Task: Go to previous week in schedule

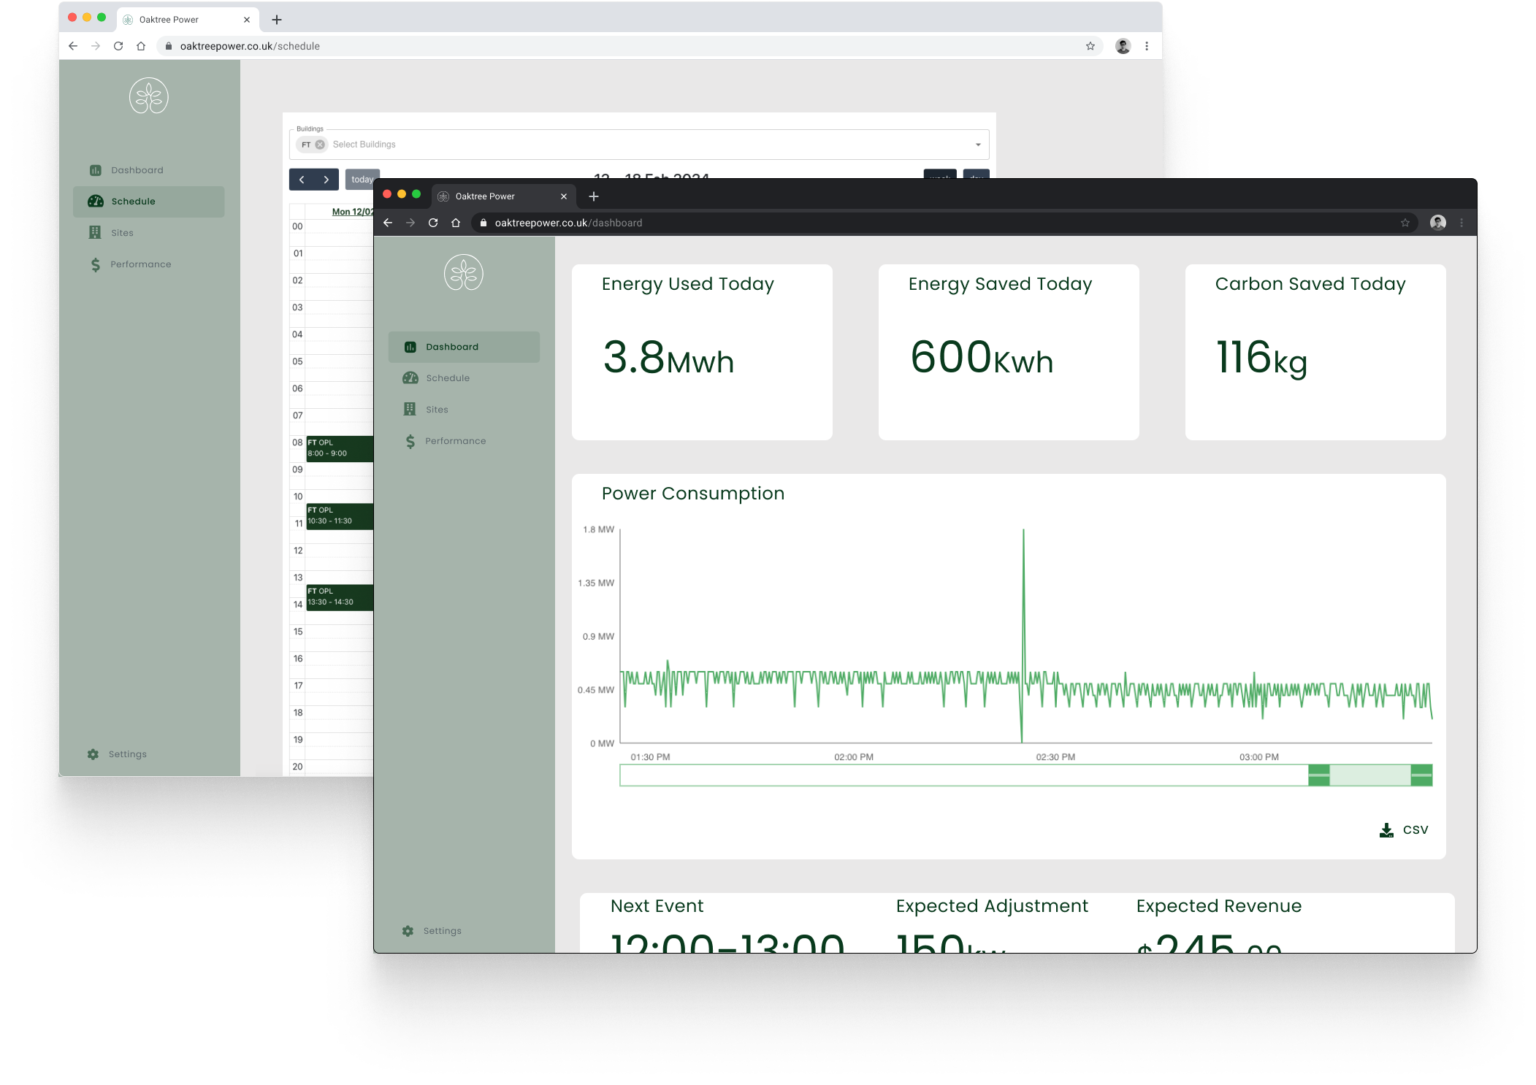Action: point(302,180)
